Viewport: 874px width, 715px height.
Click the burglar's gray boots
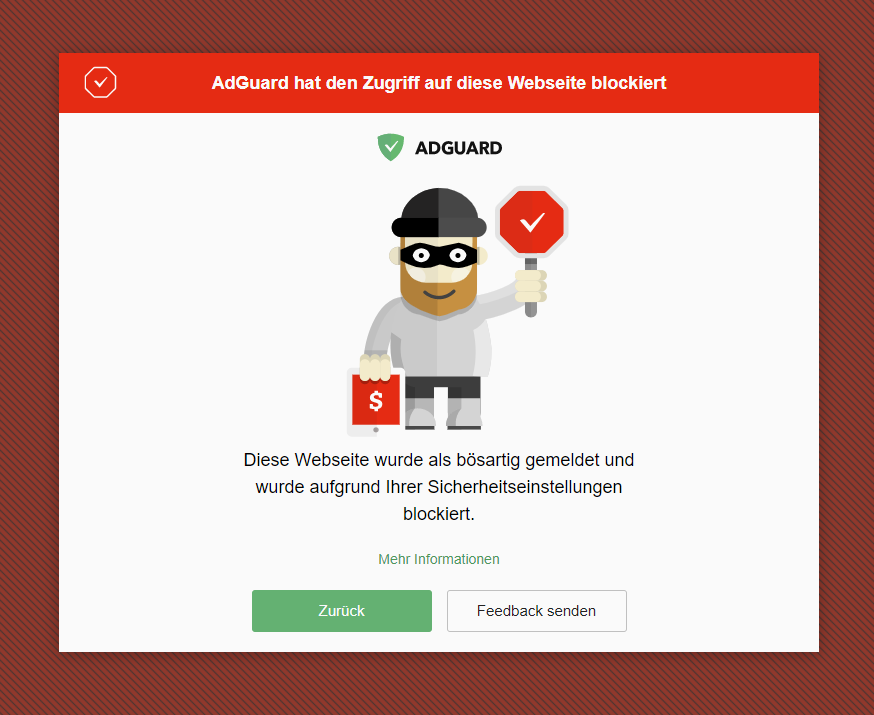[x=444, y=412]
